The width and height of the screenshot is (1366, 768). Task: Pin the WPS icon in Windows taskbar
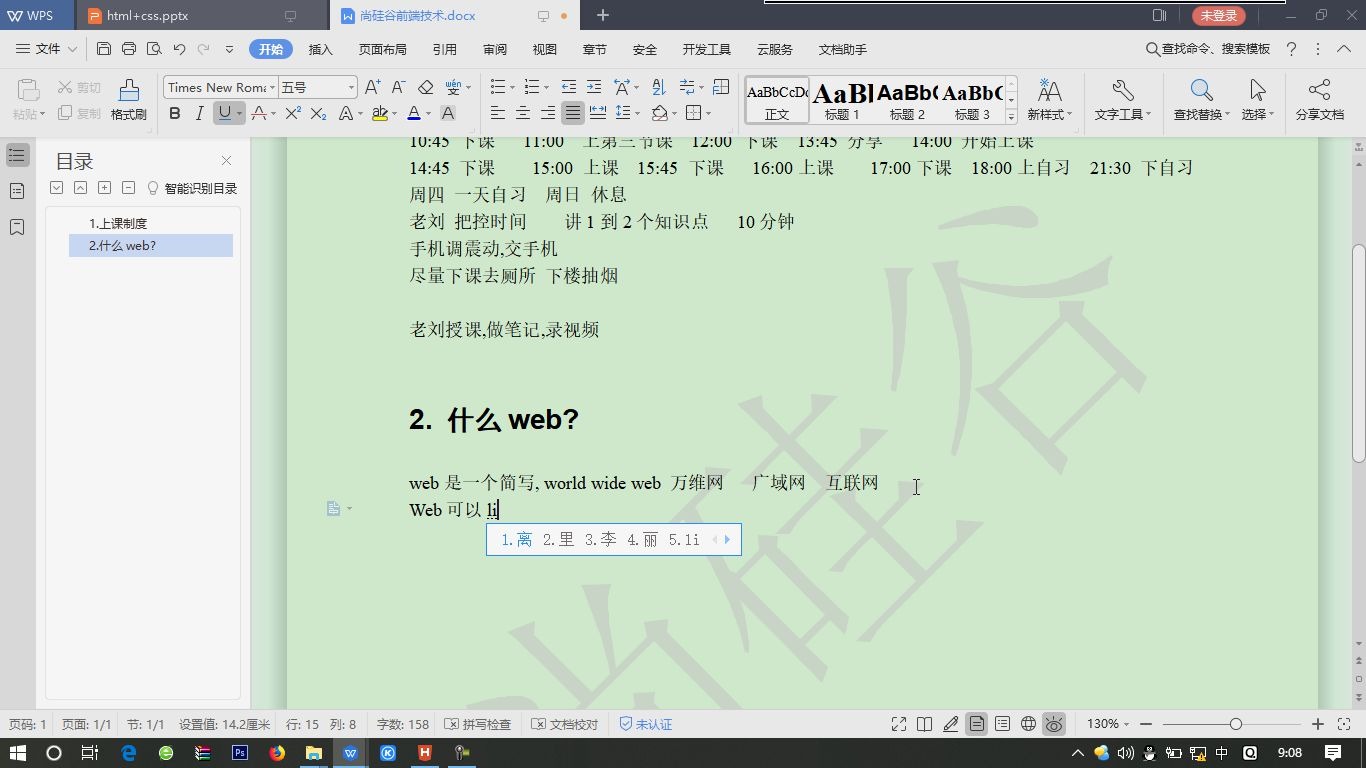point(350,754)
